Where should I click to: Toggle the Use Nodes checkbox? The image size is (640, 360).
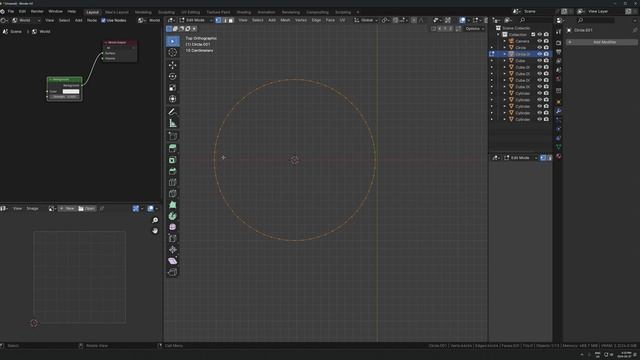103,20
